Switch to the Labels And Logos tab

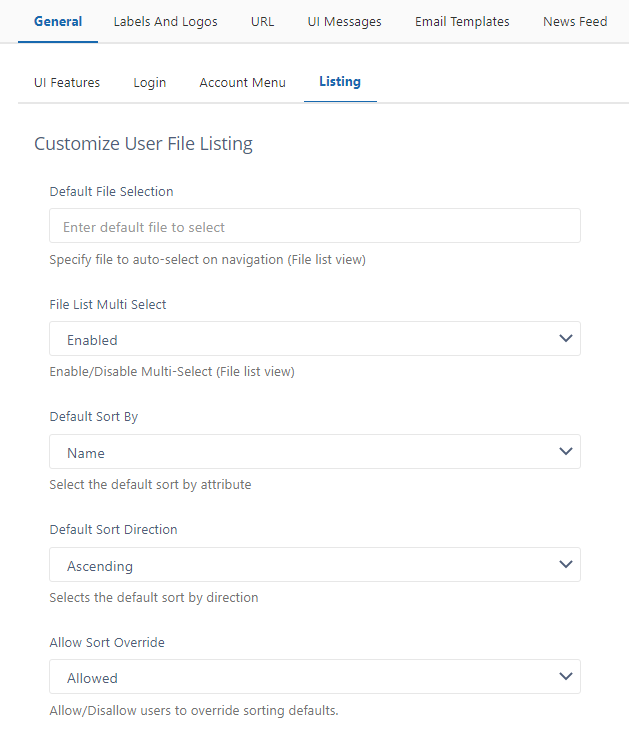click(165, 21)
